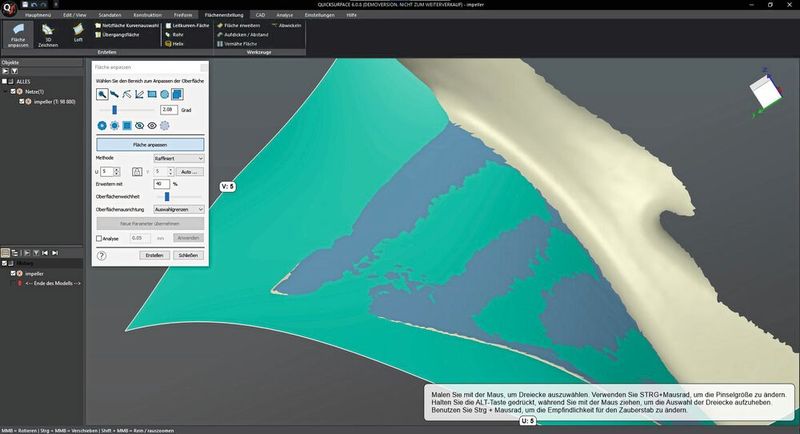
Task: Open the Methode dropdown
Action: (x=178, y=158)
